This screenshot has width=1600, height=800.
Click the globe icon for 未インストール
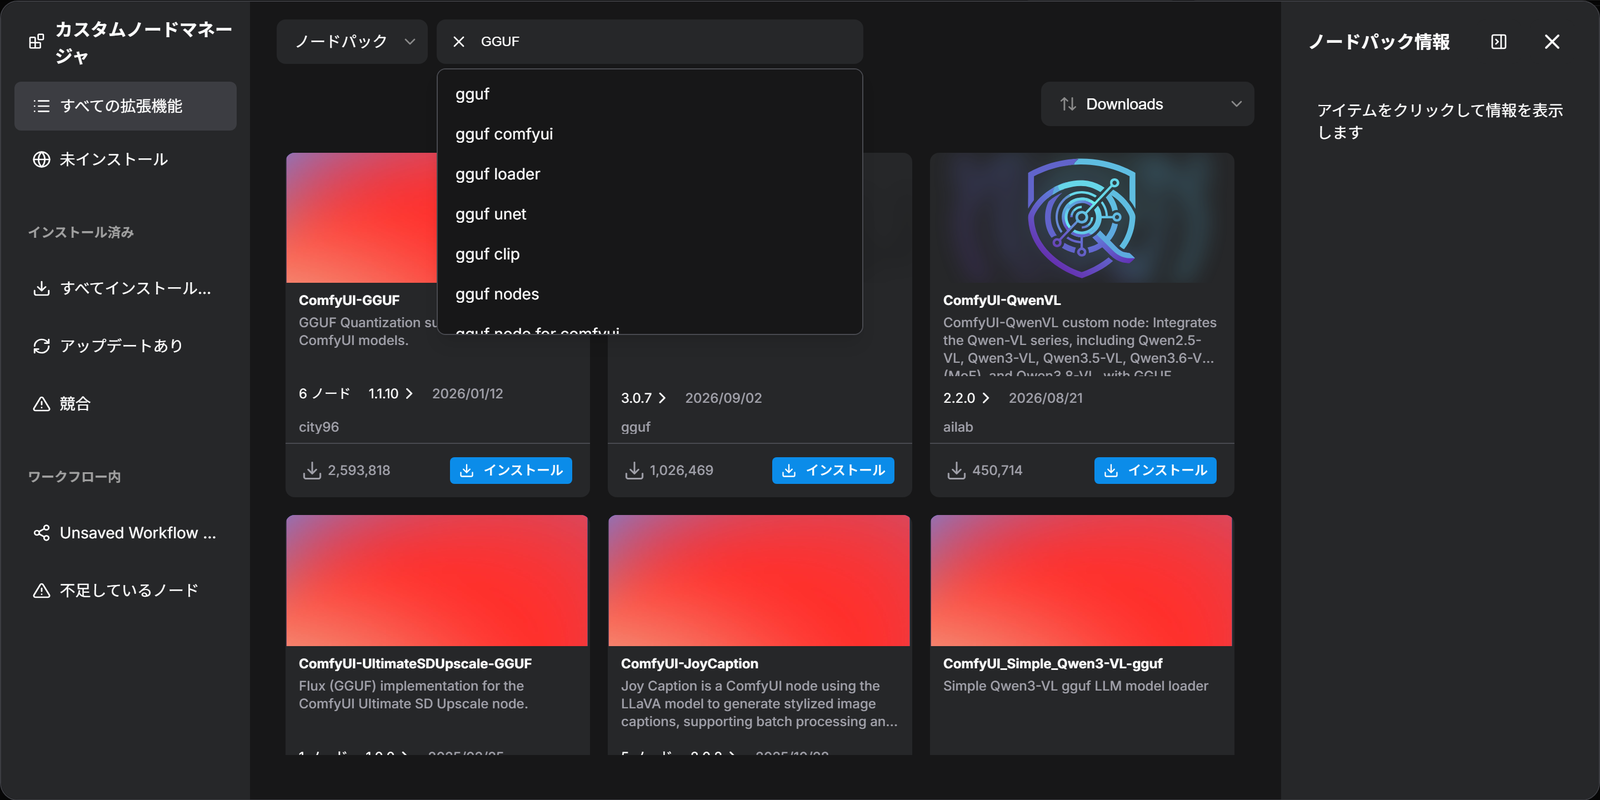(41, 159)
